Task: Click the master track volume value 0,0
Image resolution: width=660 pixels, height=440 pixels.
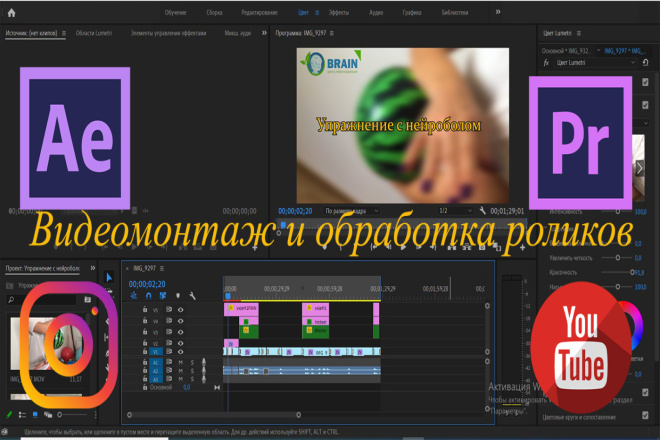Action: tap(186, 387)
